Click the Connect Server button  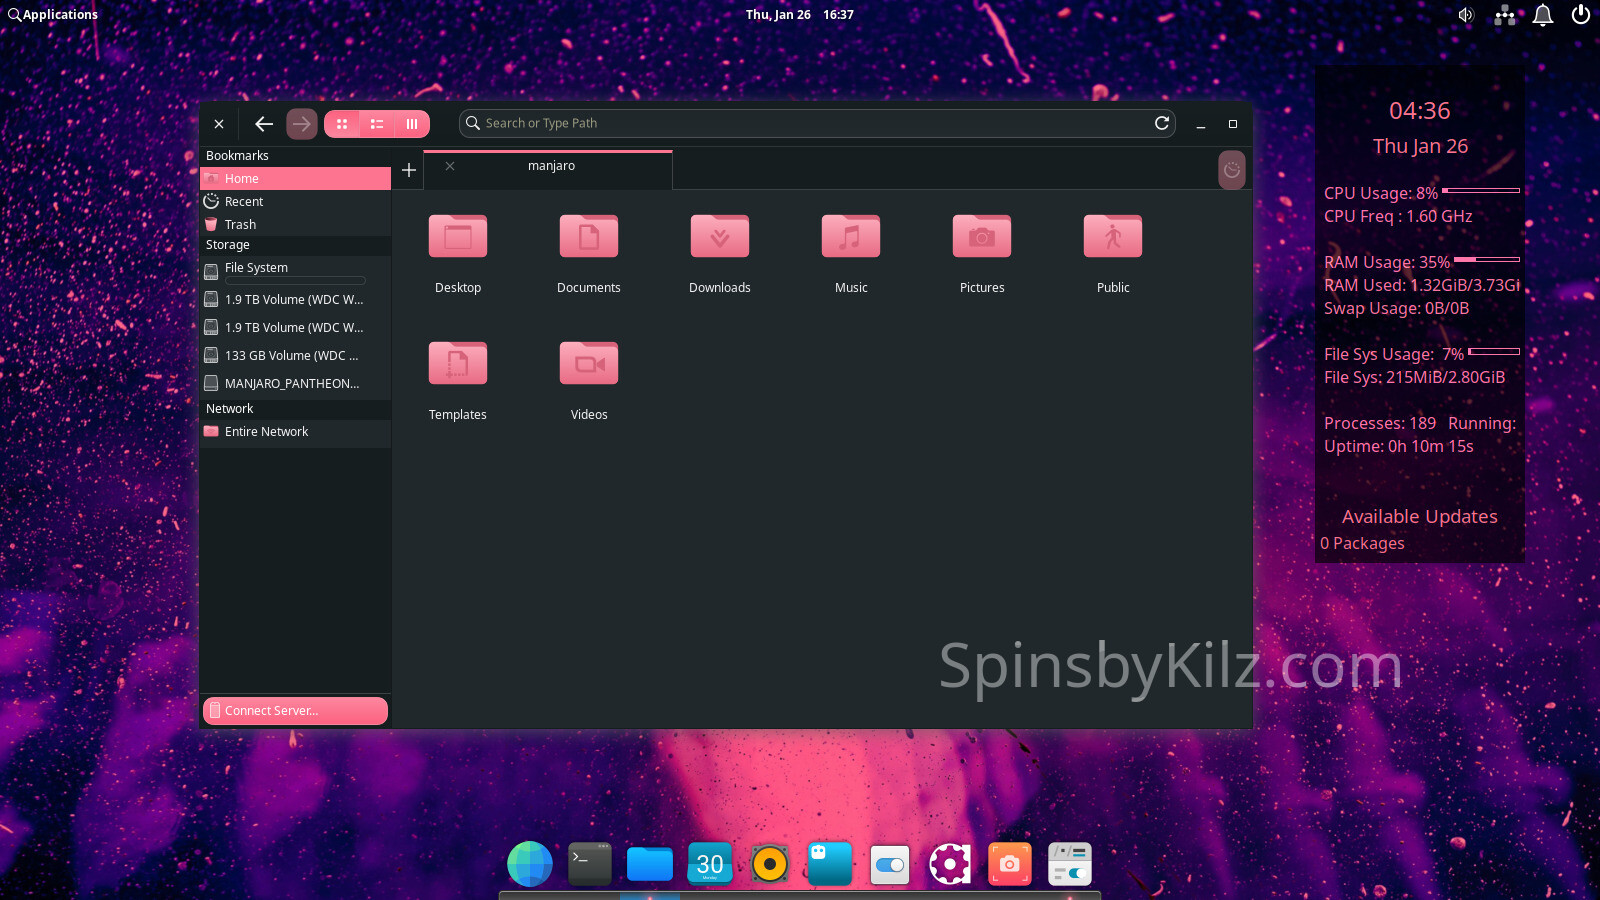295,711
